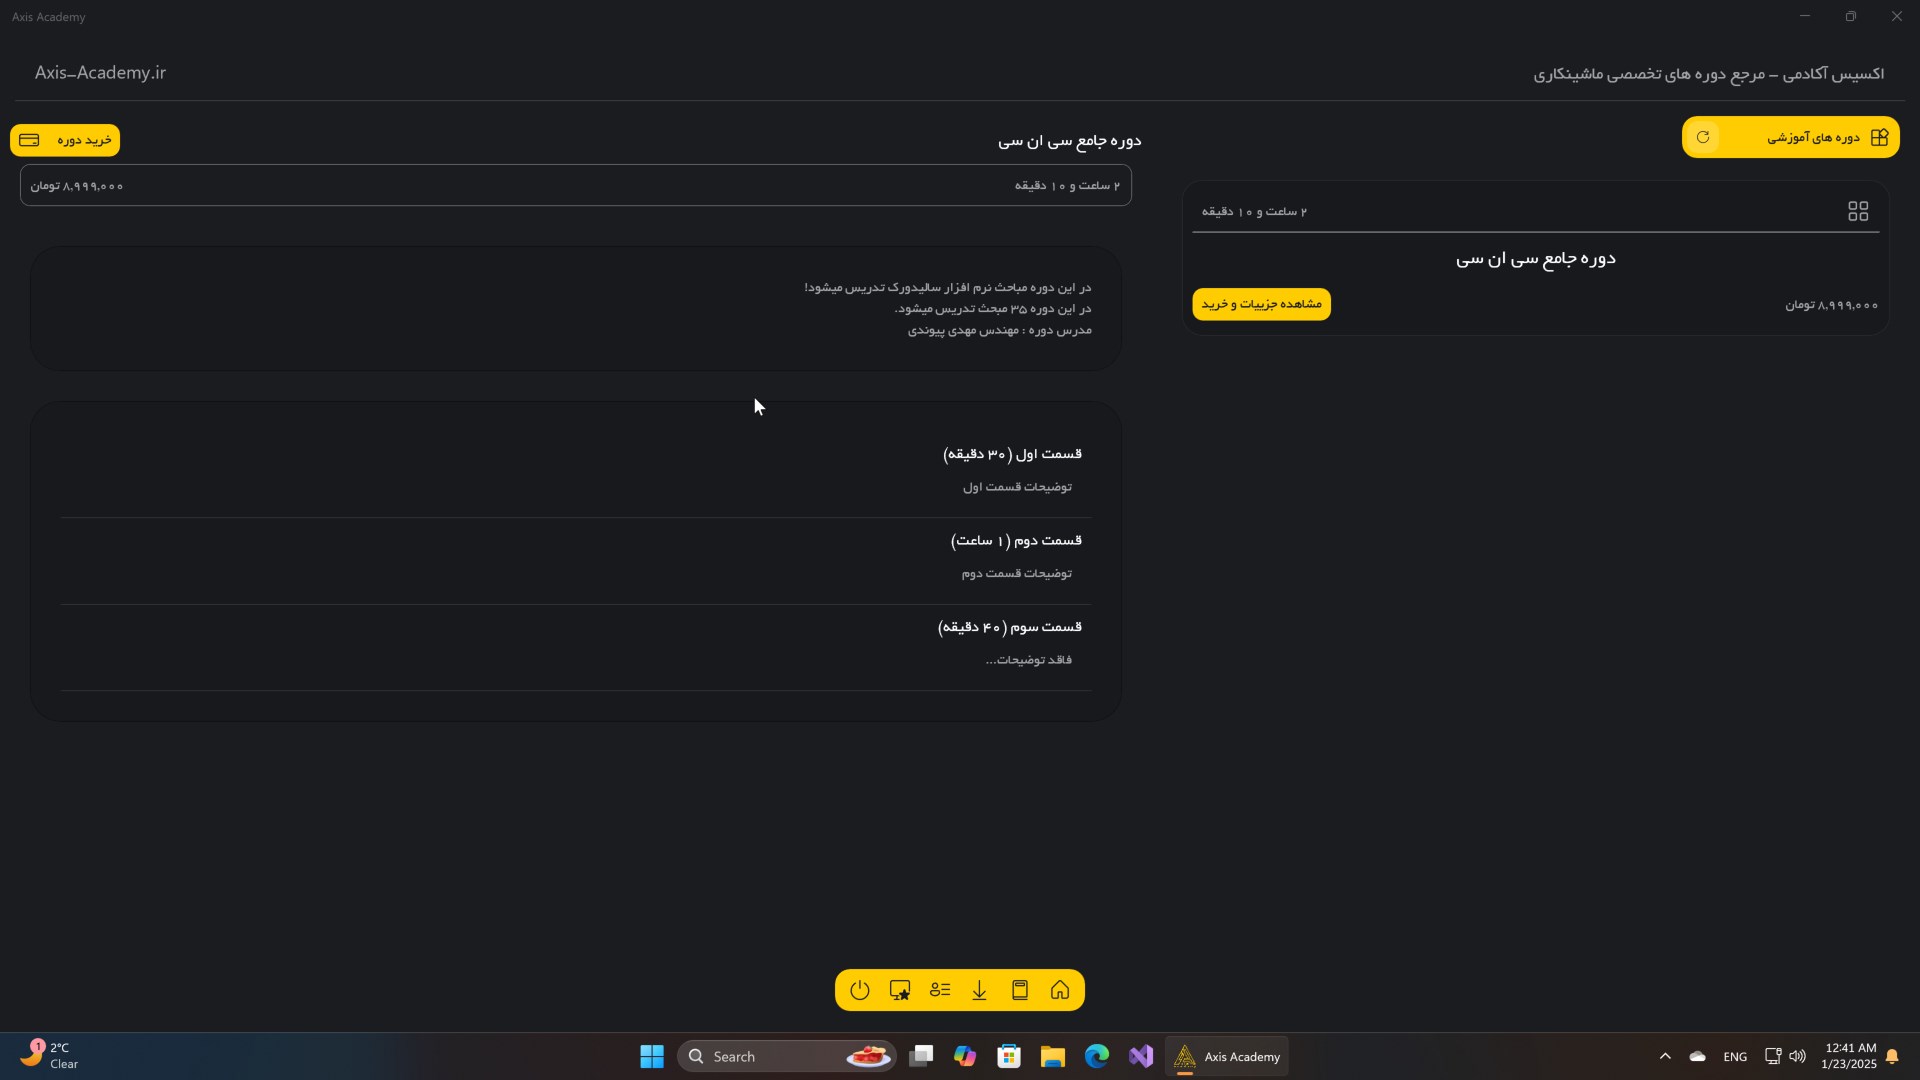Click the monitor with star icon

(x=899, y=990)
